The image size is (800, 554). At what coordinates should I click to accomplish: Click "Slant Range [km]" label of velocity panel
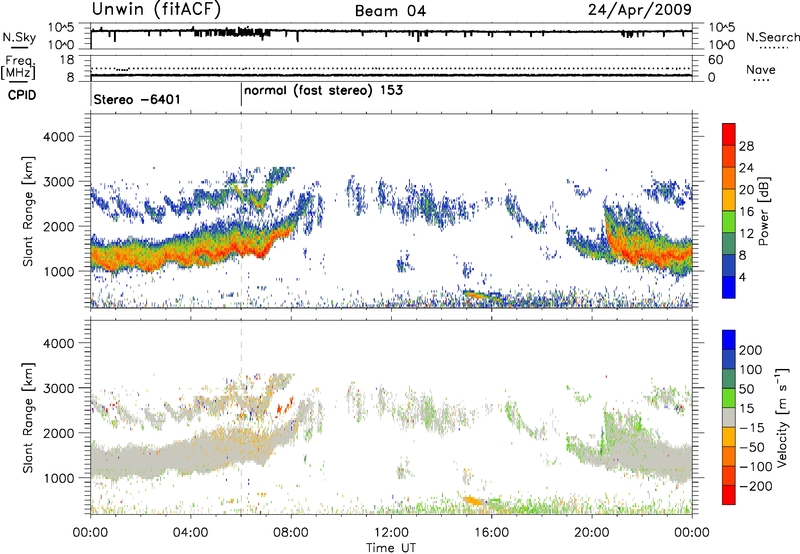pos(28,418)
